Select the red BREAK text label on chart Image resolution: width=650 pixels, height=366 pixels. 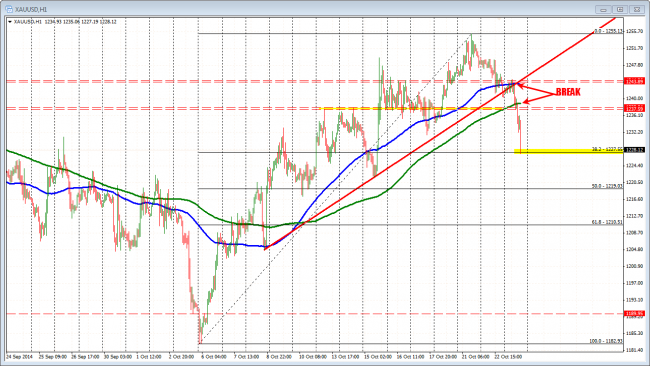(x=568, y=92)
